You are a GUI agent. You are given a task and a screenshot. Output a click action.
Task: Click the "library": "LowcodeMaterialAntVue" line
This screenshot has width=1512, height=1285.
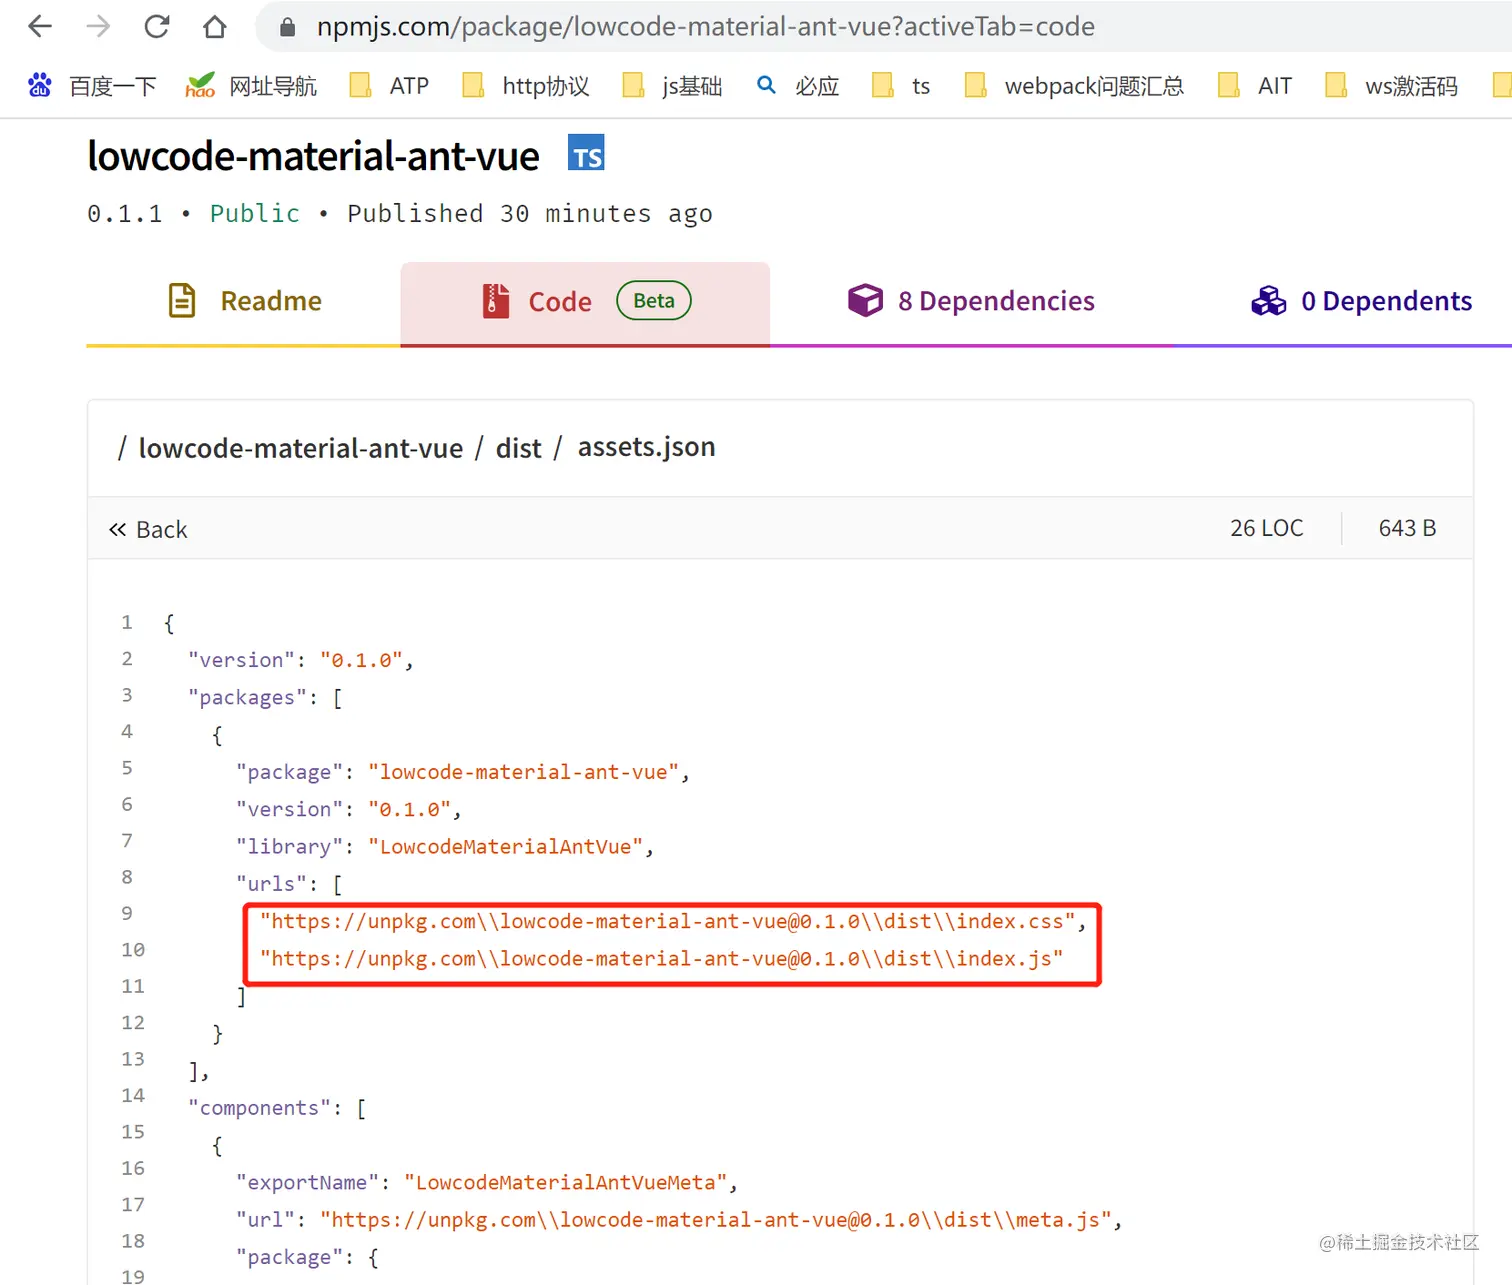coord(445,846)
